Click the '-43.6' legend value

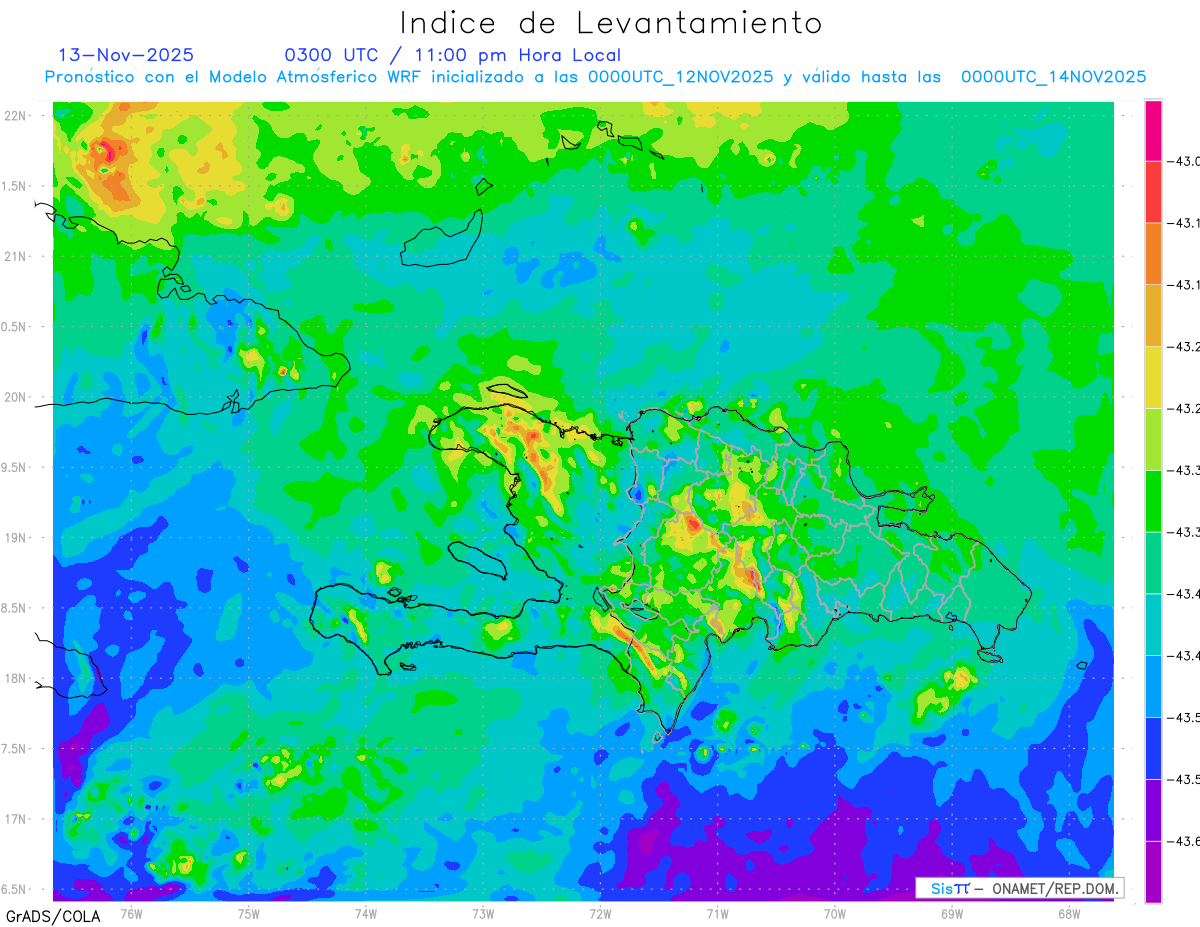pos(1185,841)
